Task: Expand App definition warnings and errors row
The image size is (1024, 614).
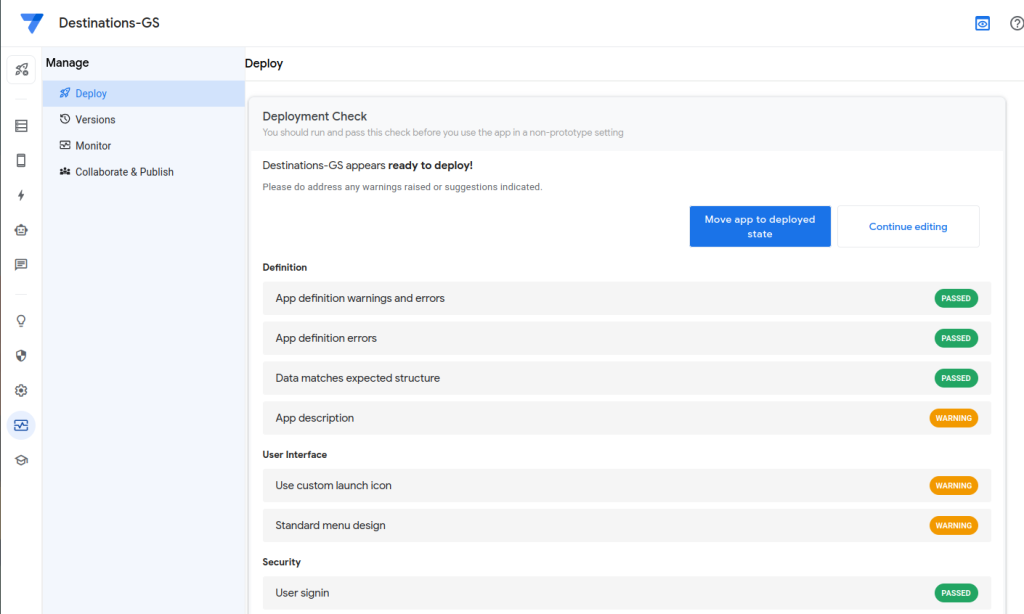Action: click(x=627, y=299)
